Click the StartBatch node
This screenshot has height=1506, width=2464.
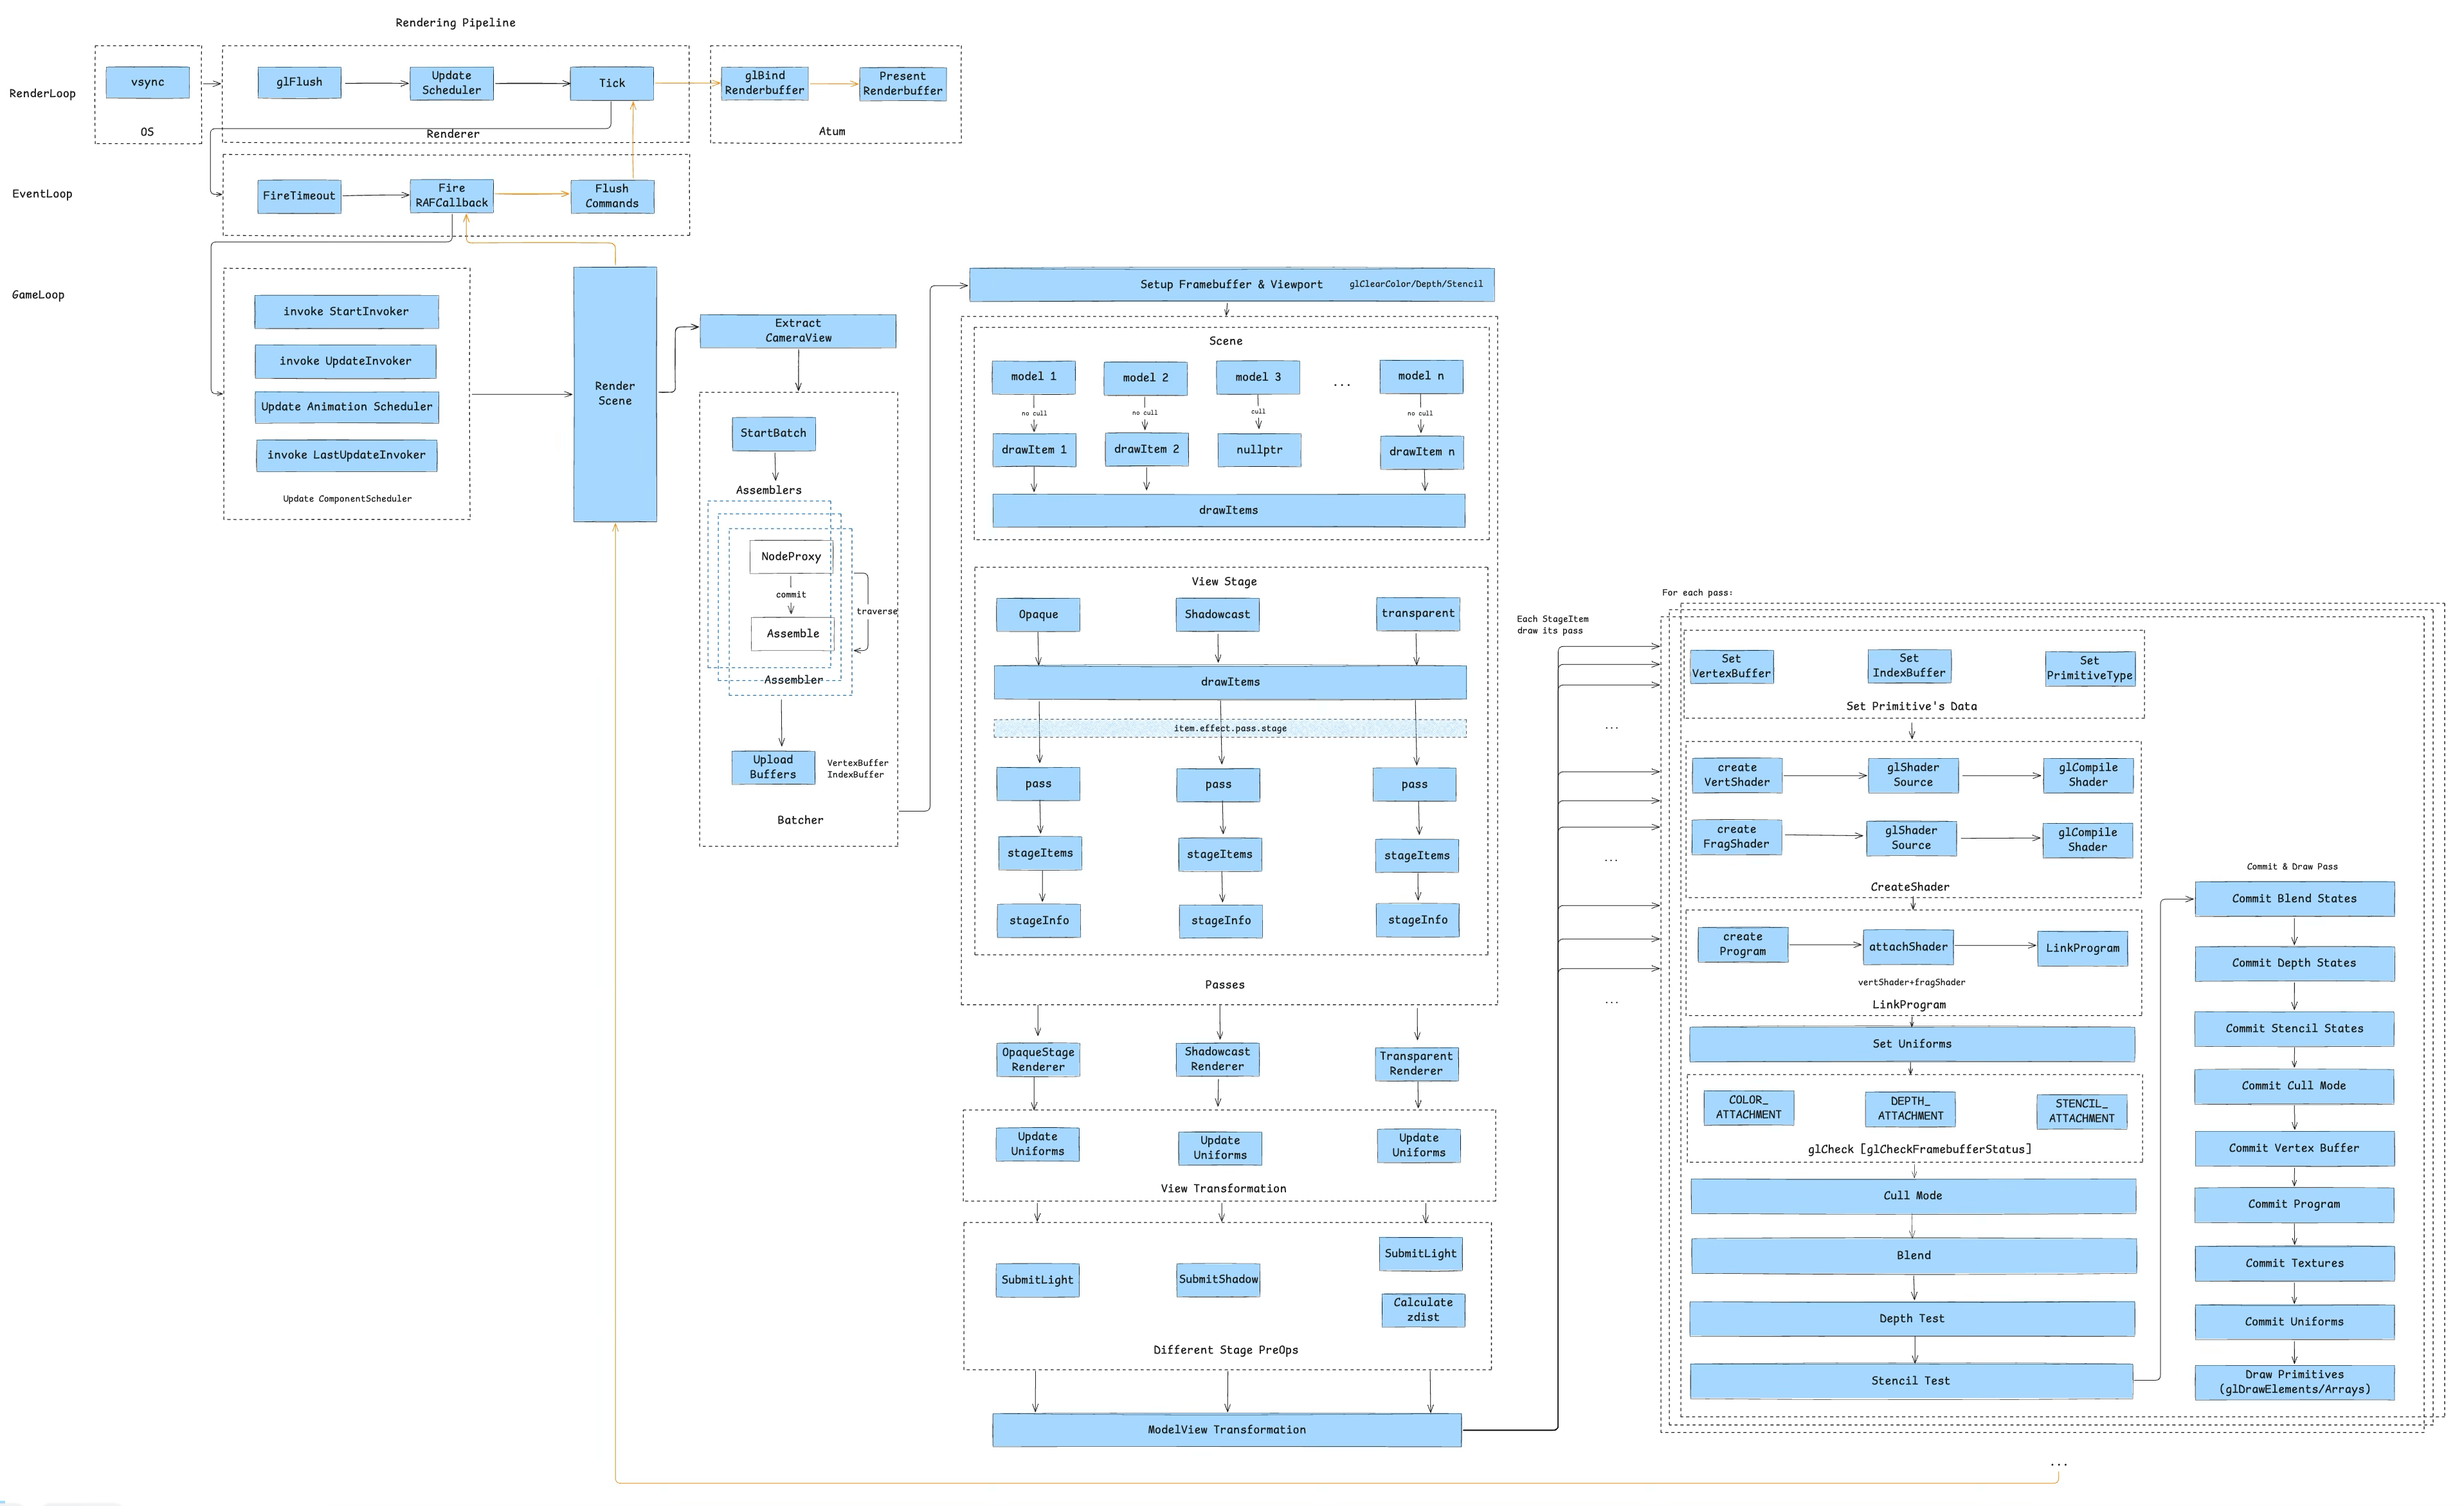pos(773,433)
